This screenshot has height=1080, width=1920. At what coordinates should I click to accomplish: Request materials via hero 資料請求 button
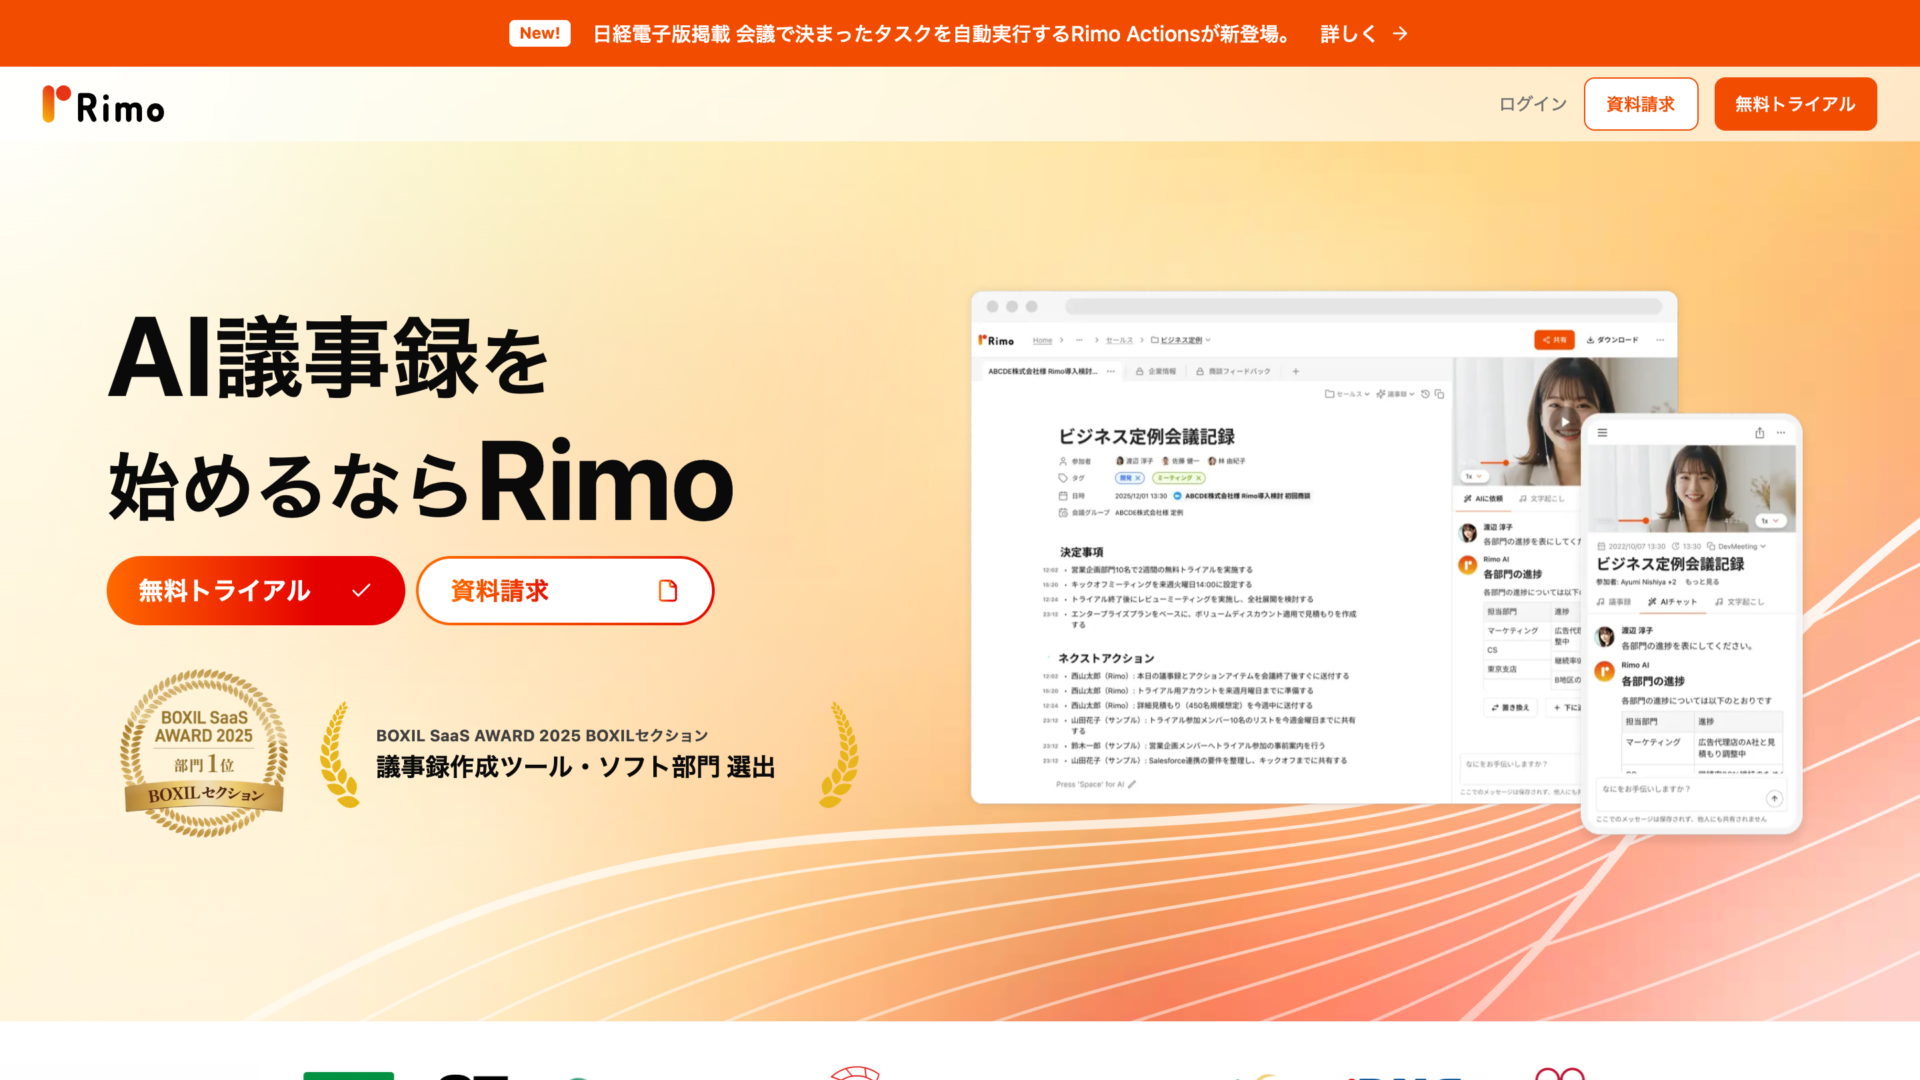[565, 590]
